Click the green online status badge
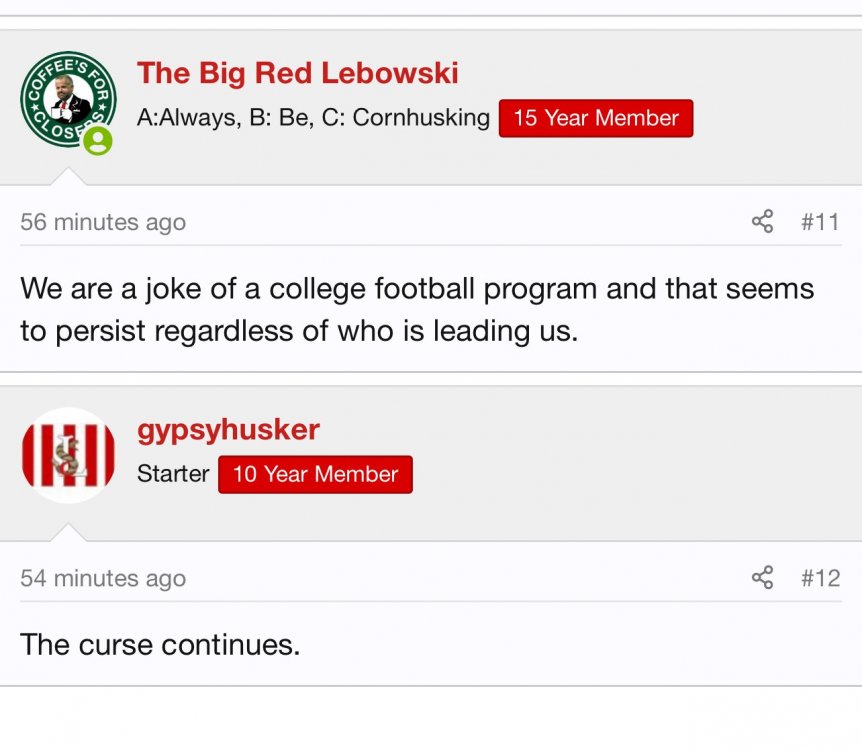This screenshot has width=862, height=750. tap(98, 141)
